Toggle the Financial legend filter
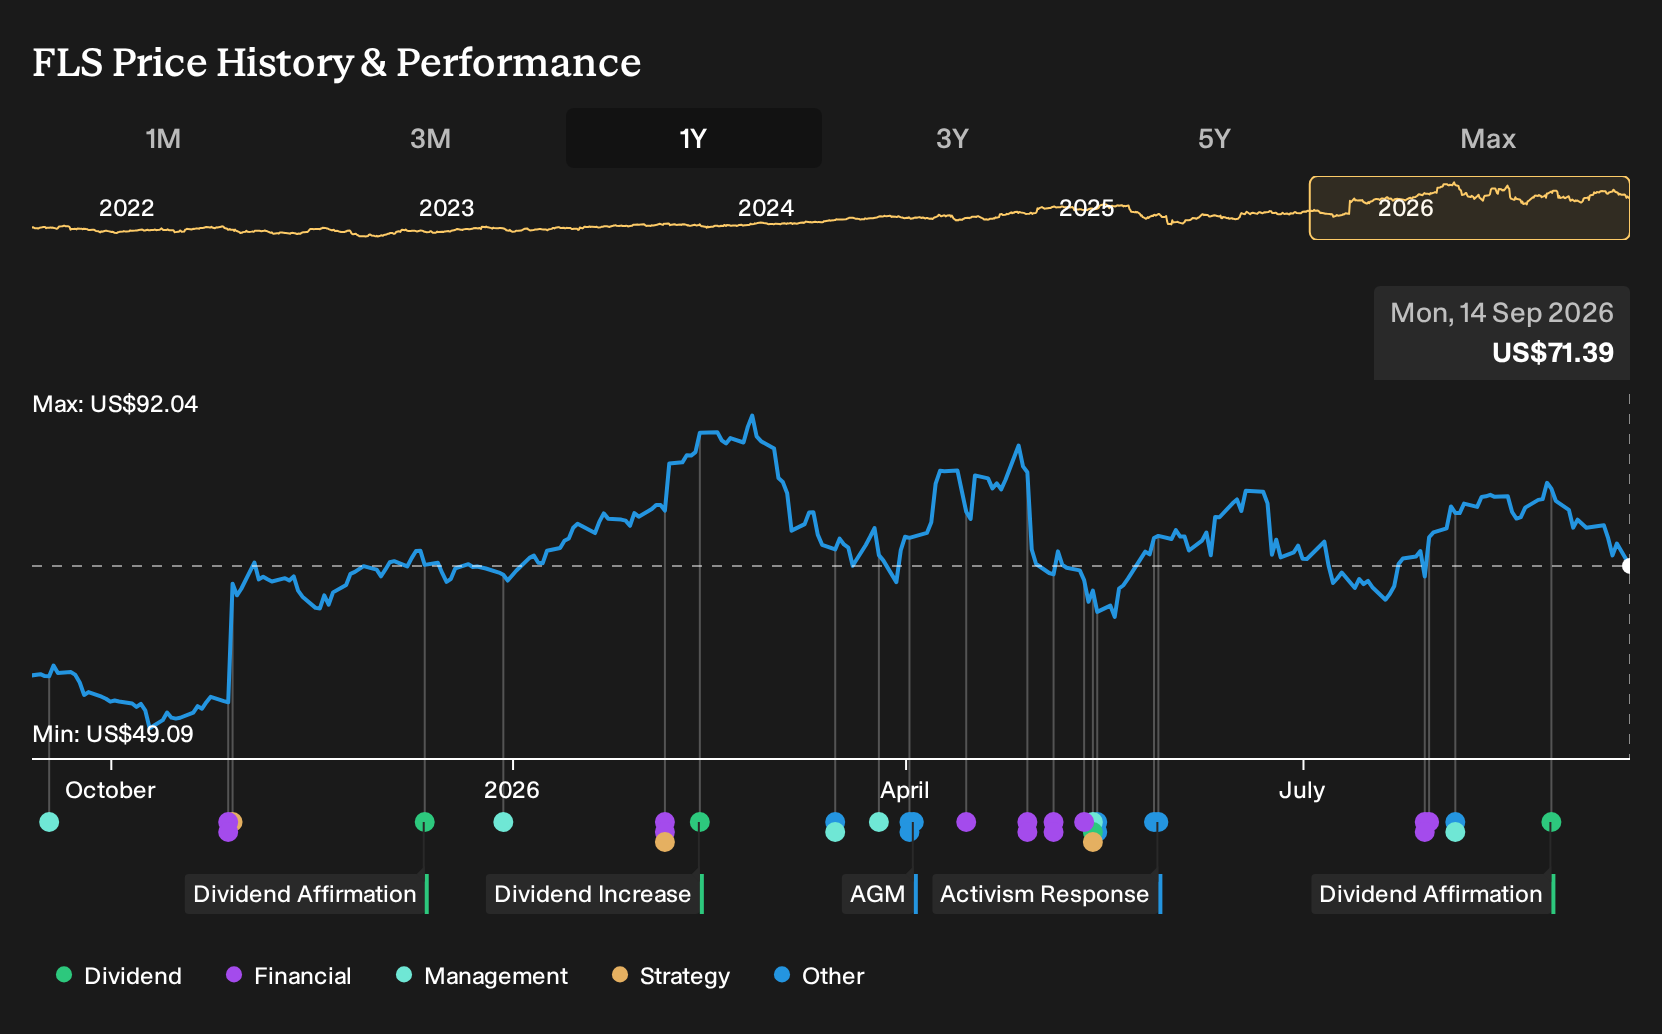Viewport: 1662px width, 1034px height. coord(289,976)
